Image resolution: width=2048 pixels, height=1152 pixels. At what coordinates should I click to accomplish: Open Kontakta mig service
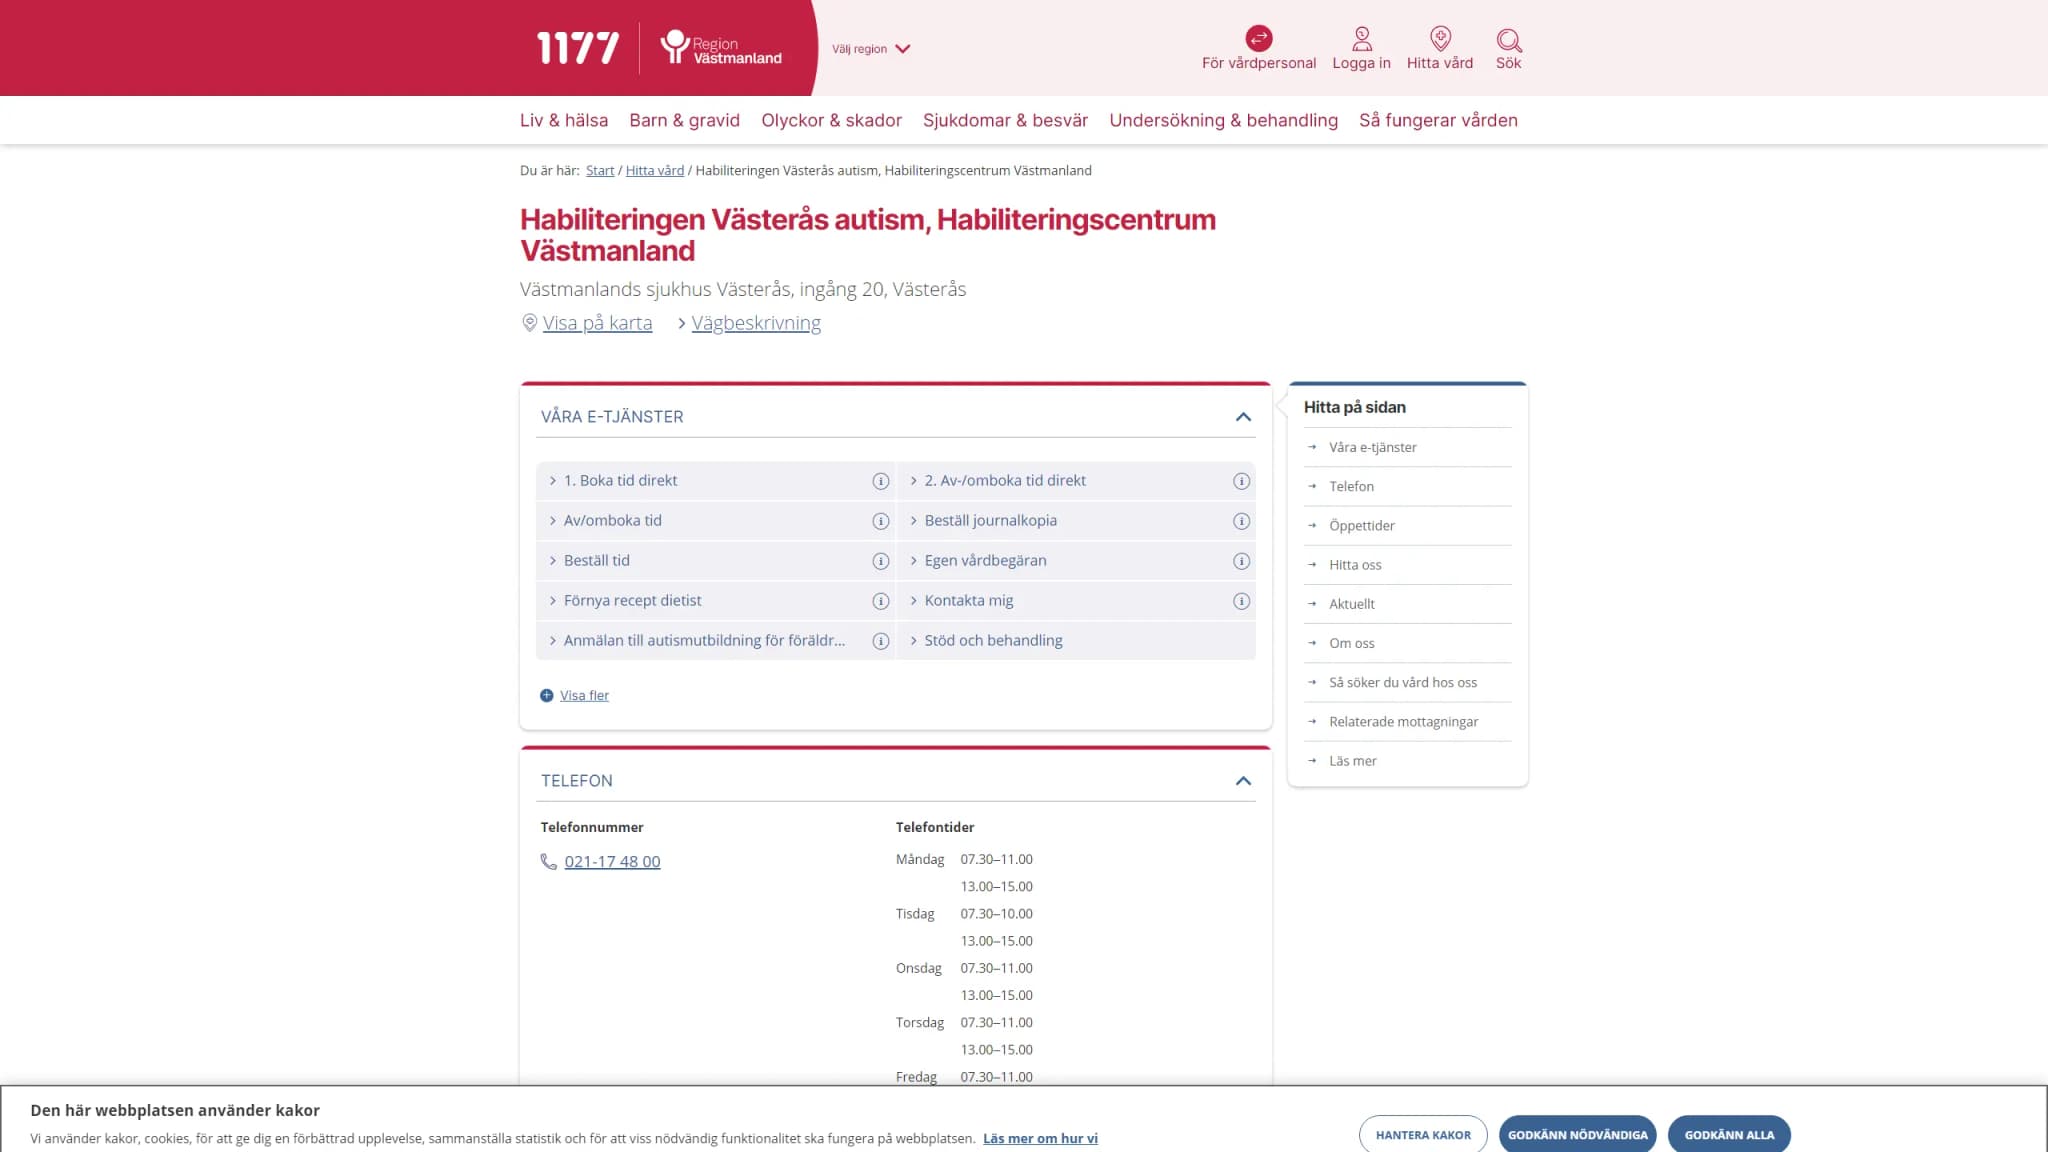(968, 601)
